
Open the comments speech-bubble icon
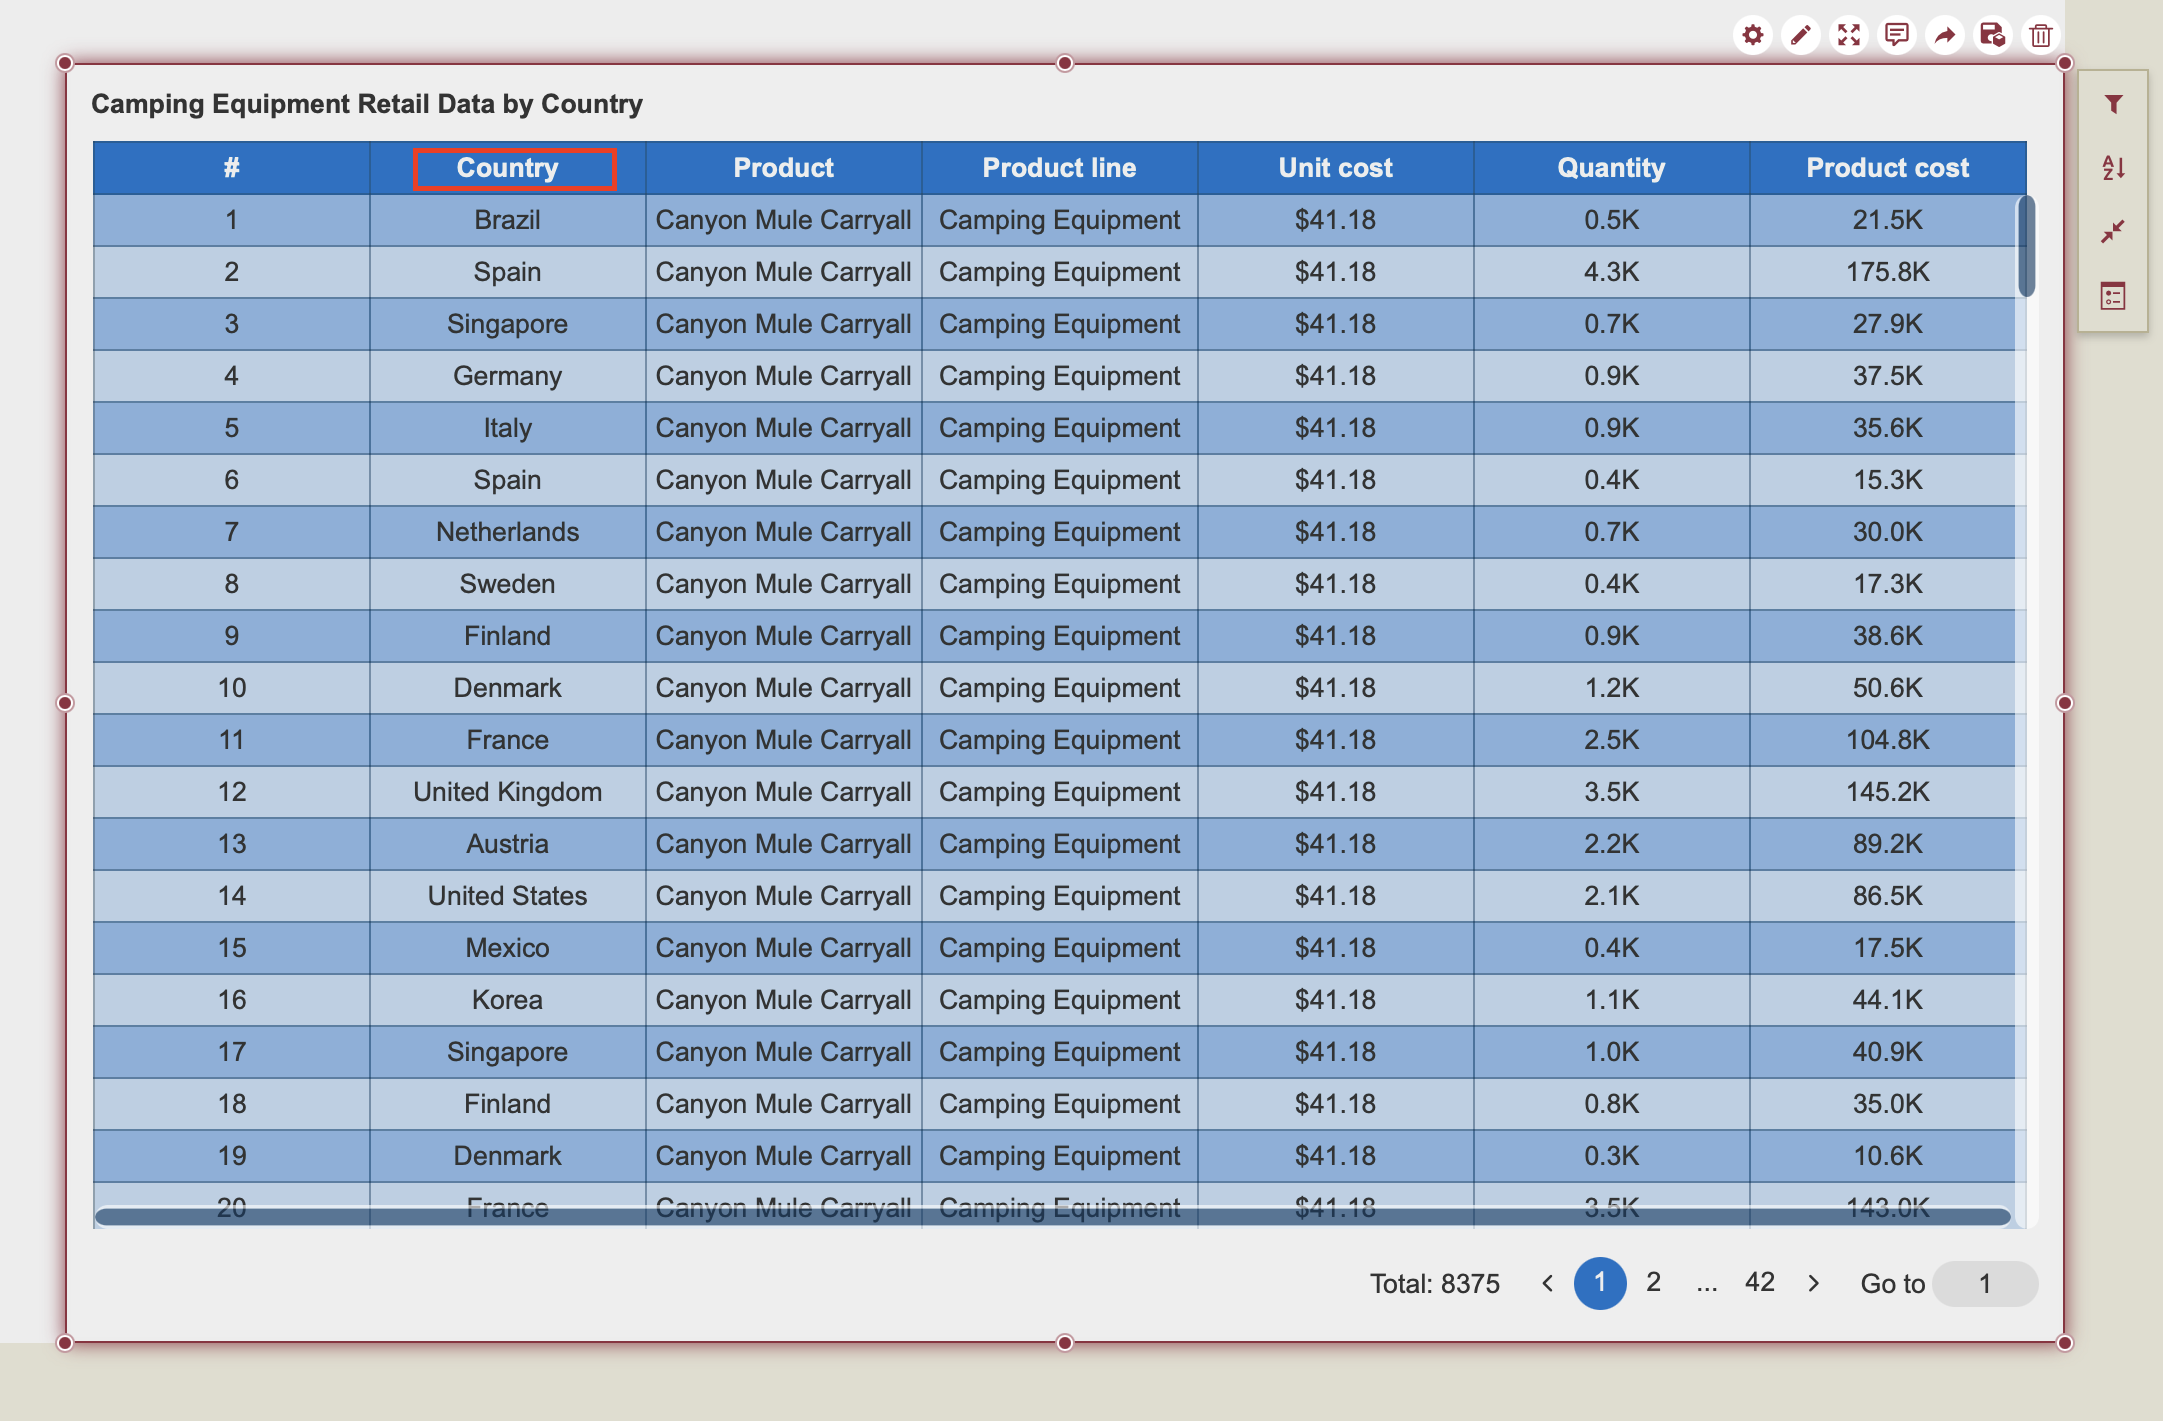click(1896, 36)
